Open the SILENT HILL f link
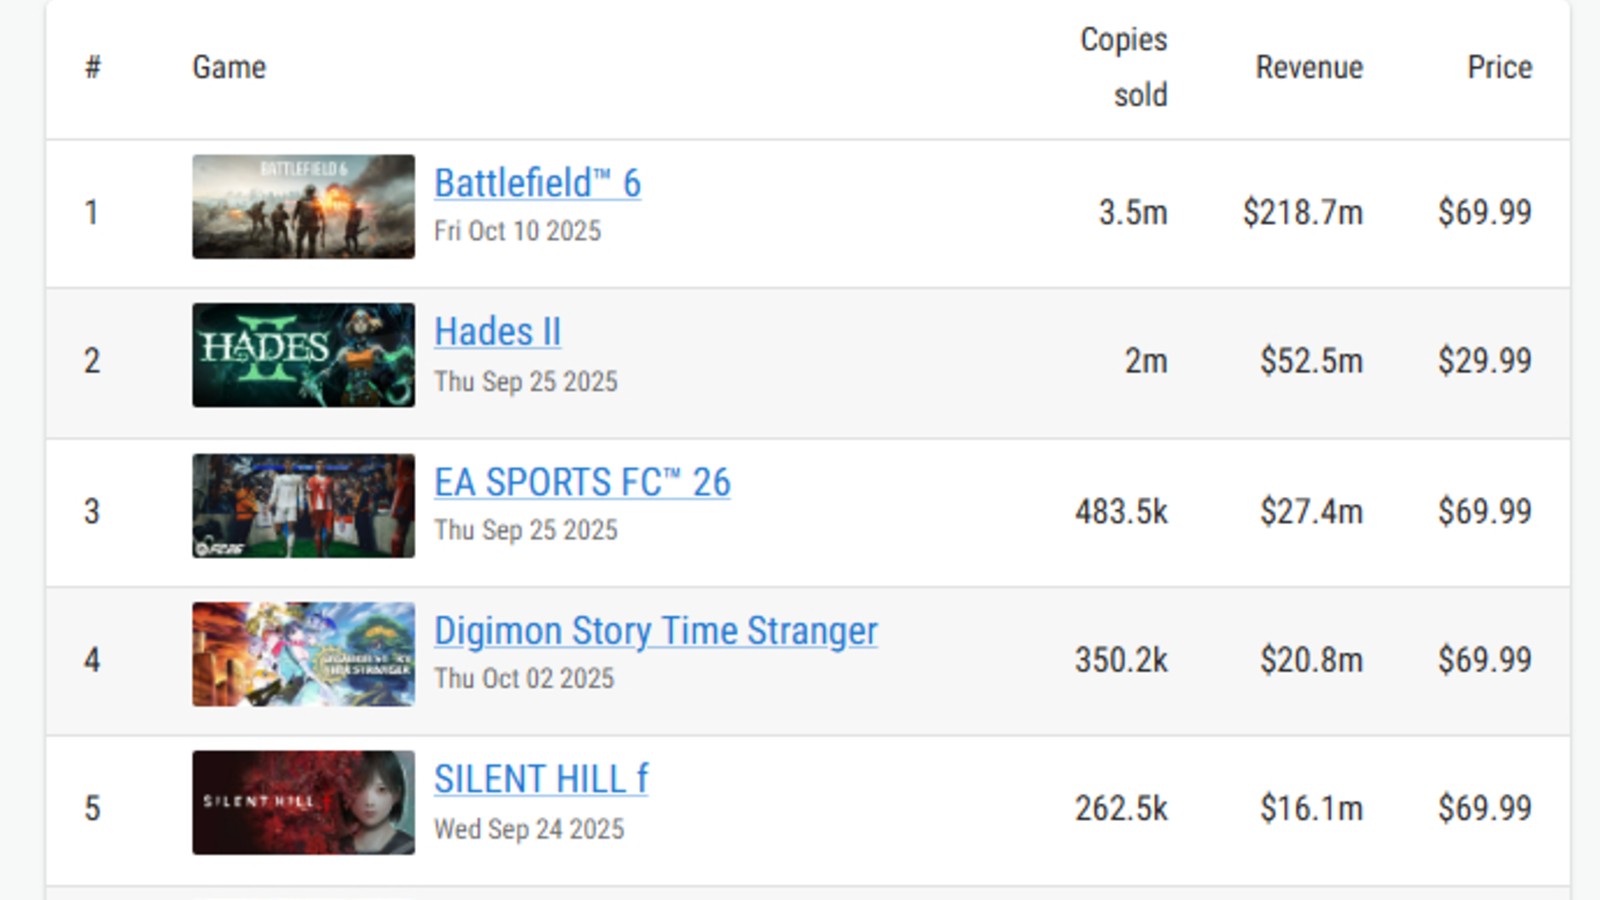 (541, 779)
